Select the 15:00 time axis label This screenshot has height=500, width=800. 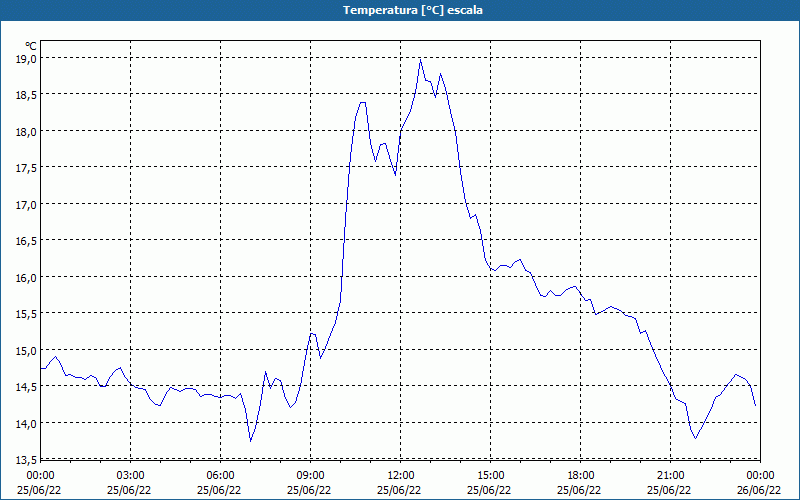point(490,476)
